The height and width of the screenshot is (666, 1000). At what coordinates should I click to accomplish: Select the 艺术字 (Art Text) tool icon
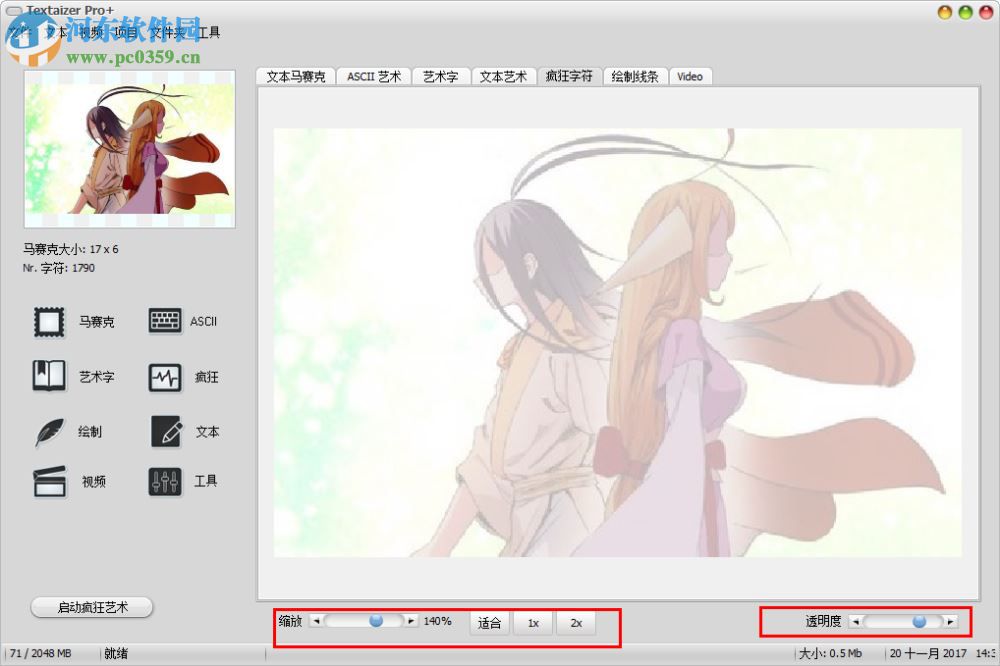[47, 376]
